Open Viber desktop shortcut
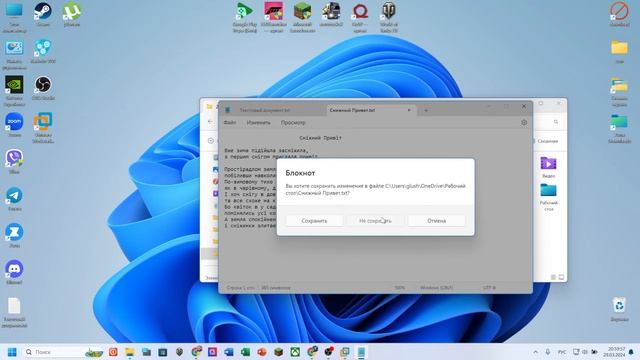The height and width of the screenshot is (360, 640). click(14, 161)
